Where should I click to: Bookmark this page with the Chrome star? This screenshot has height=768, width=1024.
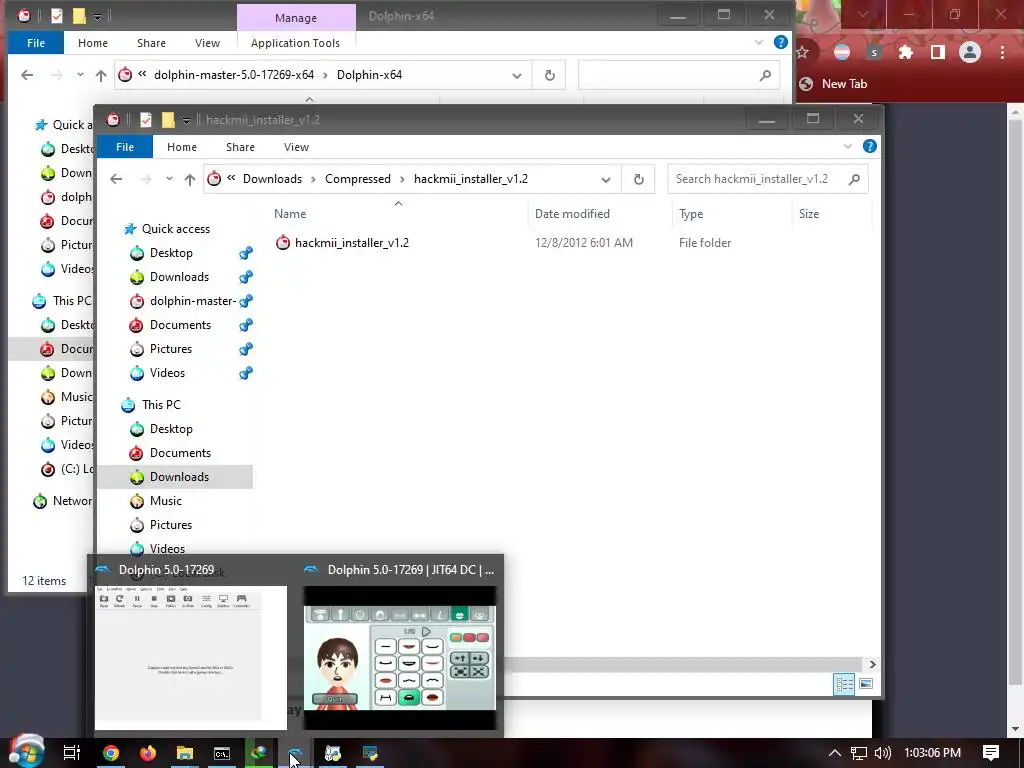[803, 52]
